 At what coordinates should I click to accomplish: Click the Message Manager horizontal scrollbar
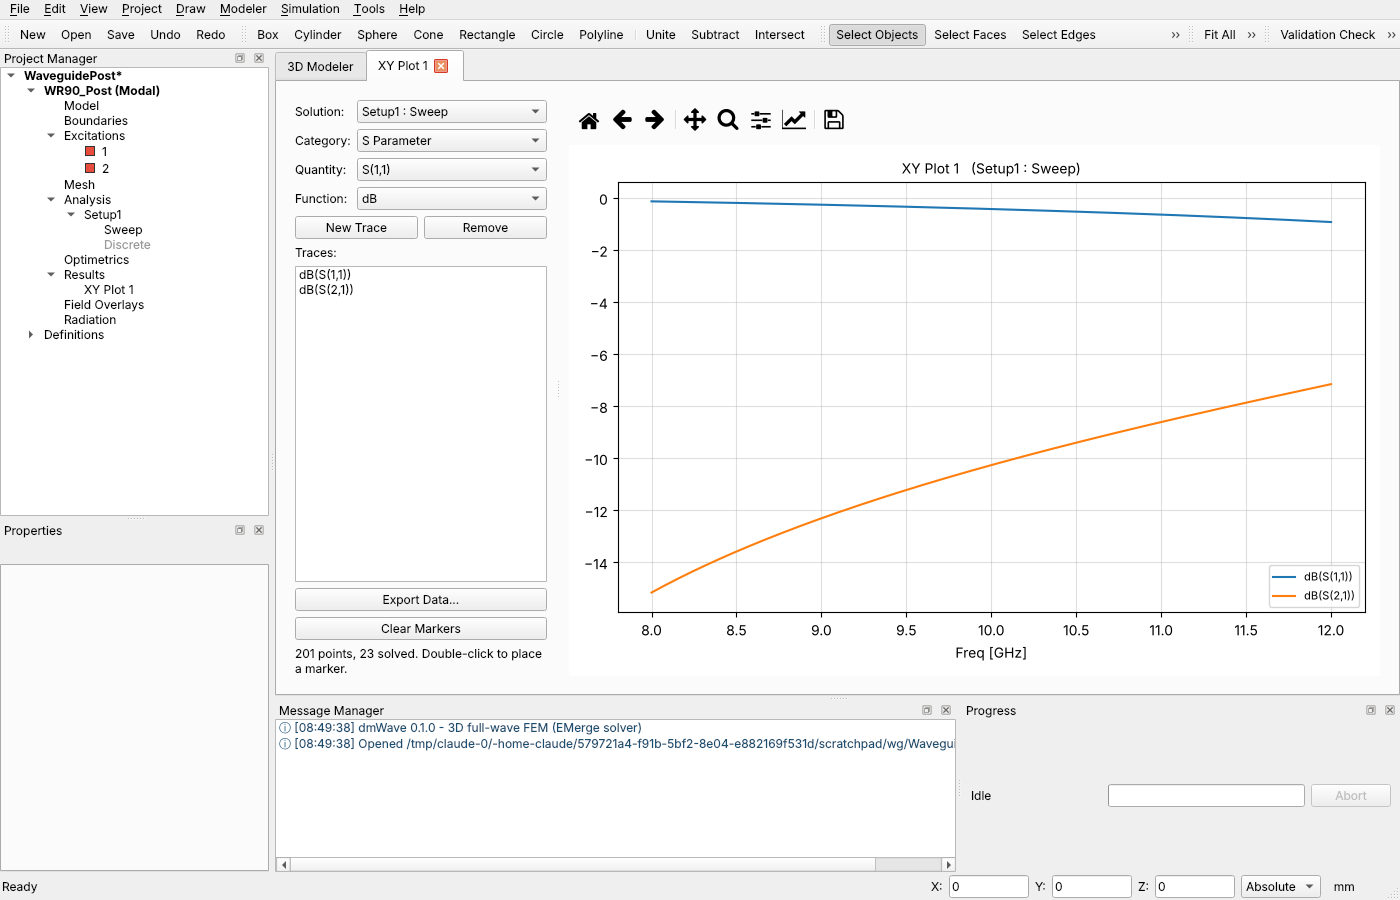[x=615, y=864]
